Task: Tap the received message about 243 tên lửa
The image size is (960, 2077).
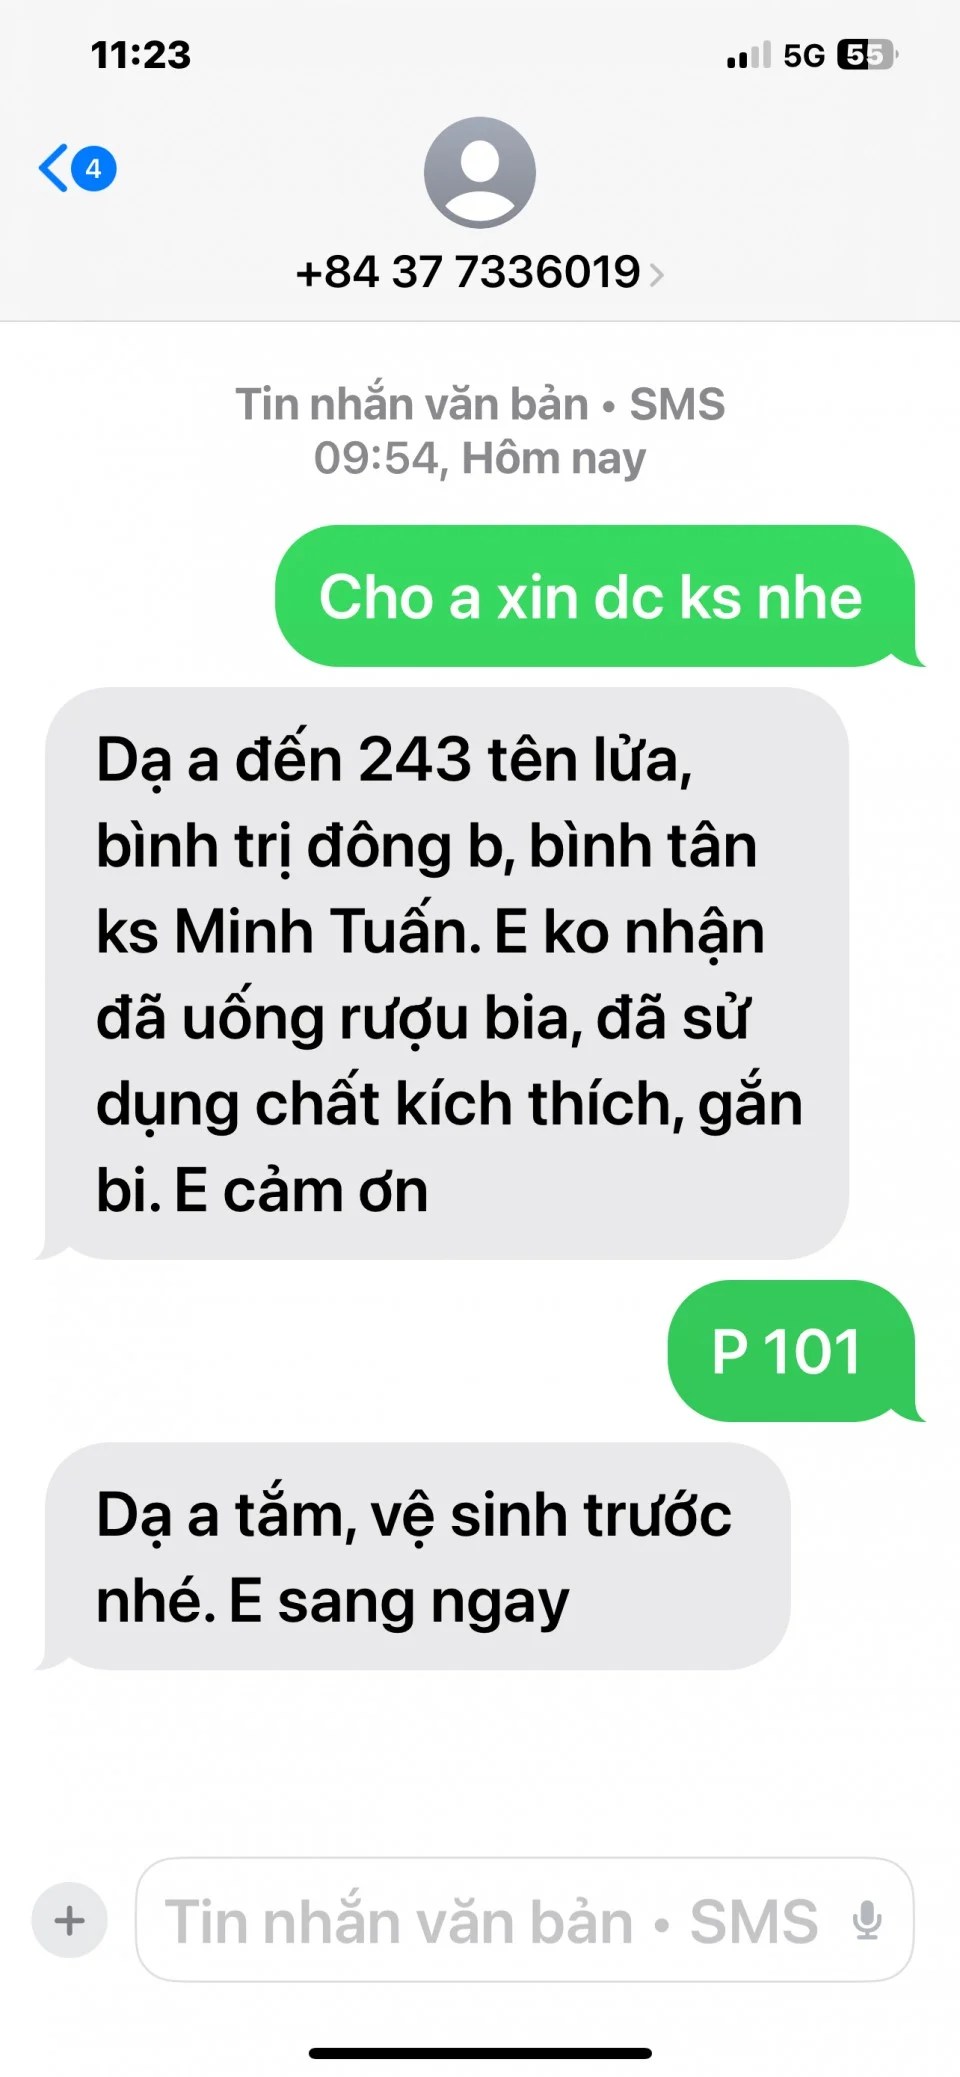Action: coord(443,973)
